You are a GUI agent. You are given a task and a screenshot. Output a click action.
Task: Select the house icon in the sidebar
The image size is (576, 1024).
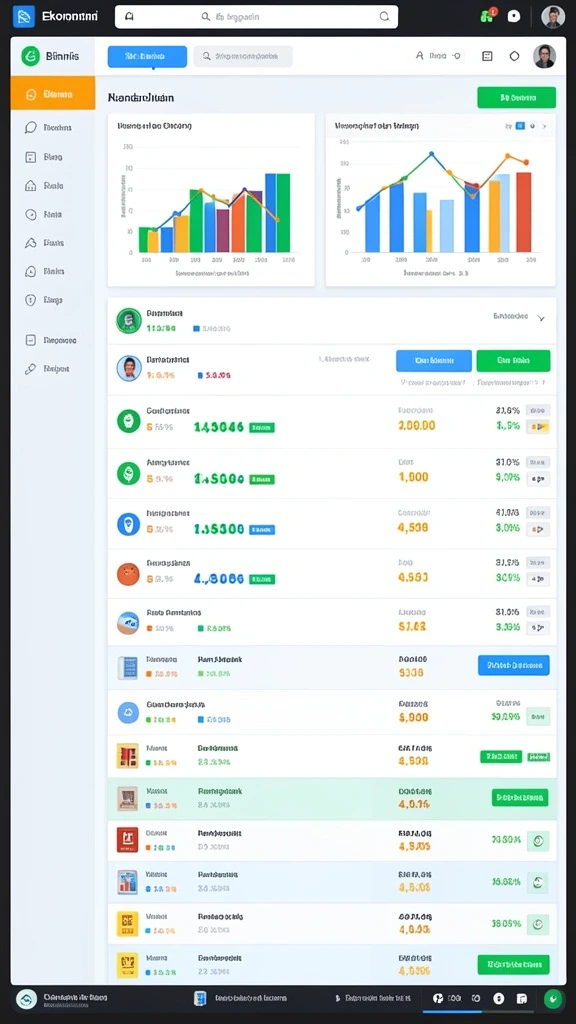click(x=30, y=185)
